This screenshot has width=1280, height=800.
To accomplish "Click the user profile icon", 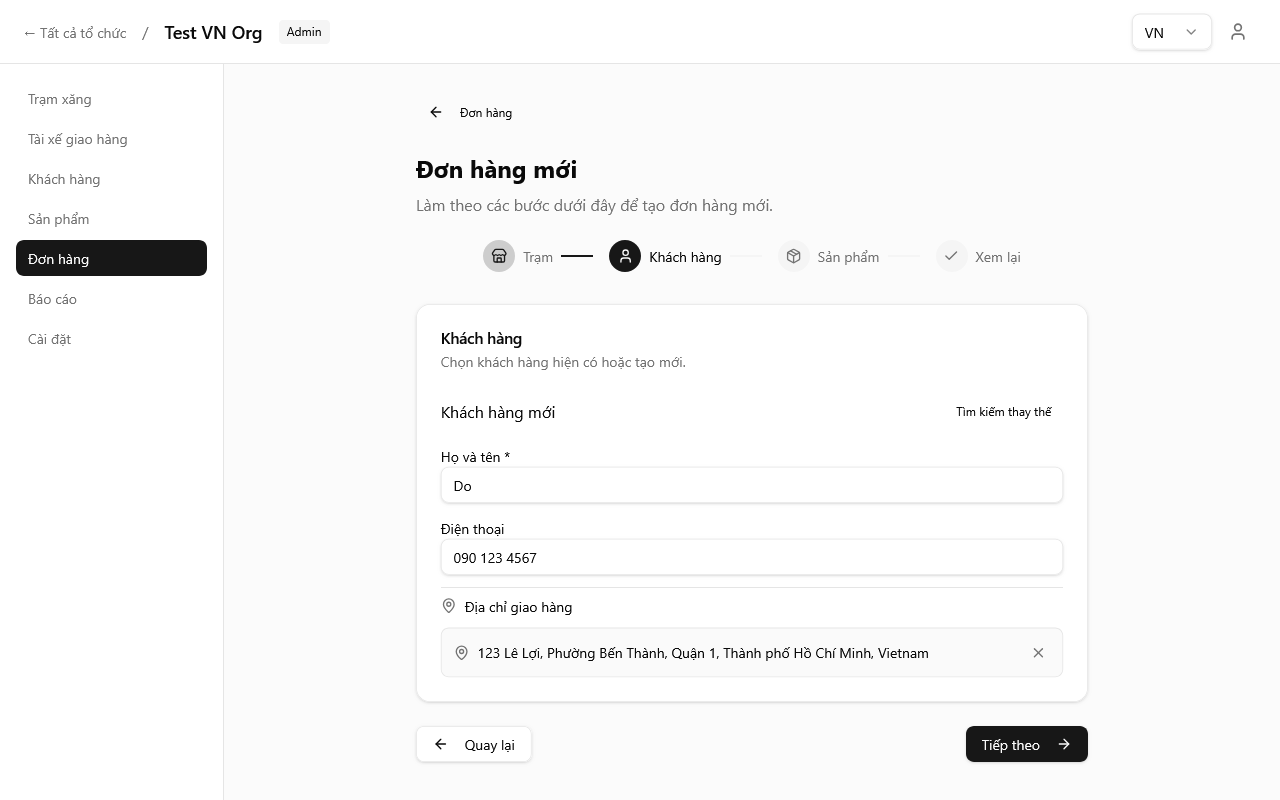I will tap(1238, 32).
